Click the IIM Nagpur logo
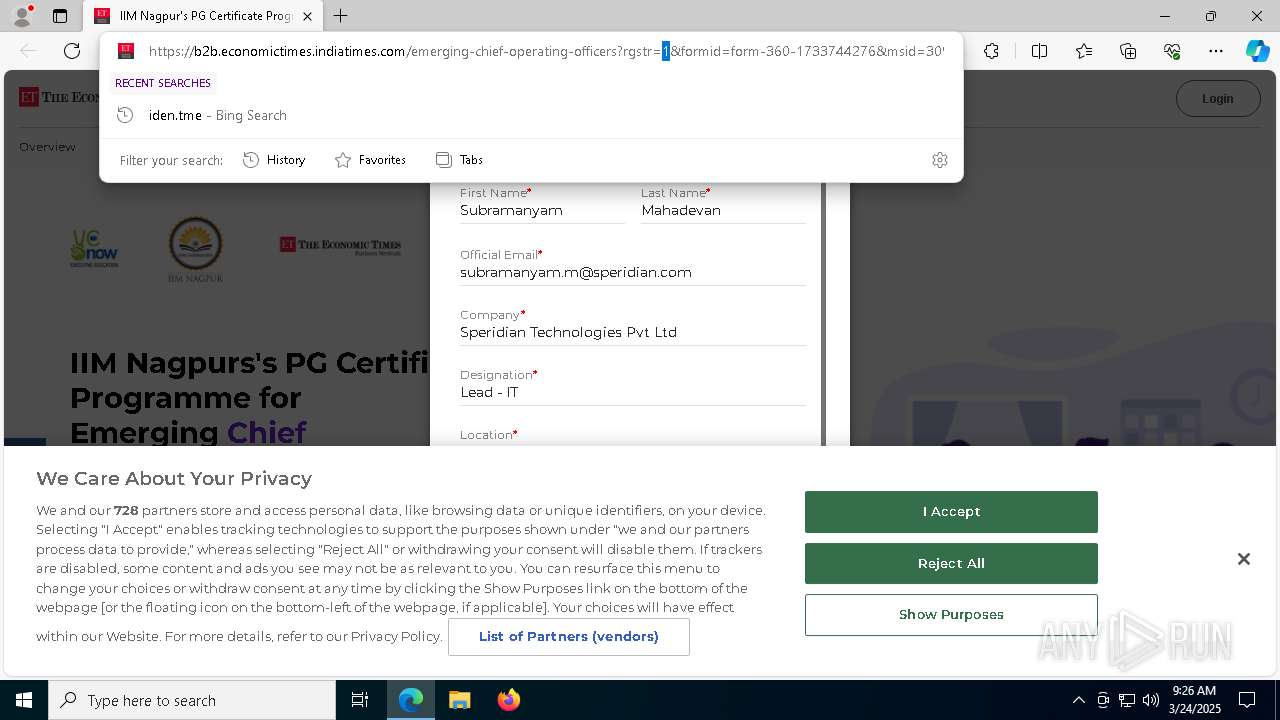This screenshot has width=1280, height=720. coord(195,250)
